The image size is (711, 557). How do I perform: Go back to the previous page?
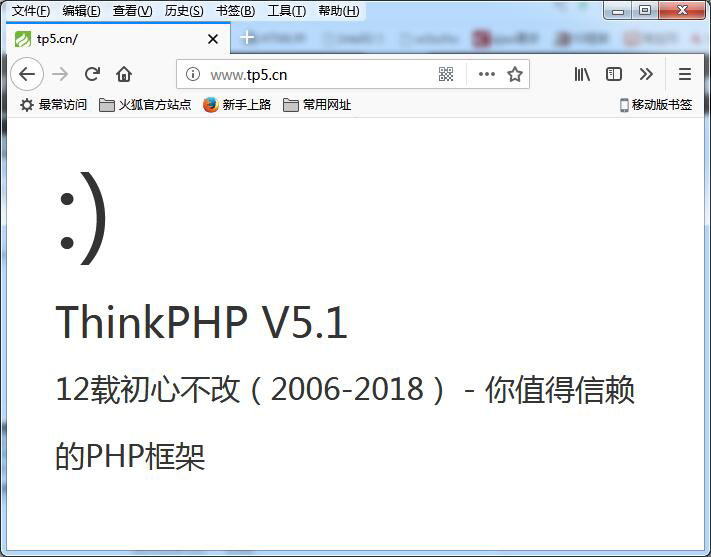pyautogui.click(x=27, y=74)
